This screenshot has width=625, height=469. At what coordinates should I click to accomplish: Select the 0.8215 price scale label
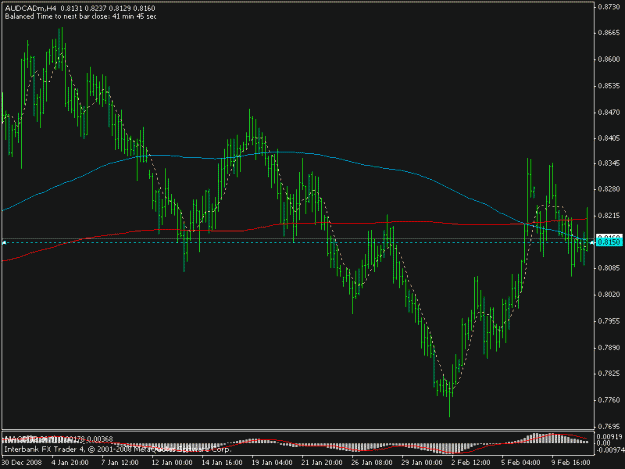(609, 216)
